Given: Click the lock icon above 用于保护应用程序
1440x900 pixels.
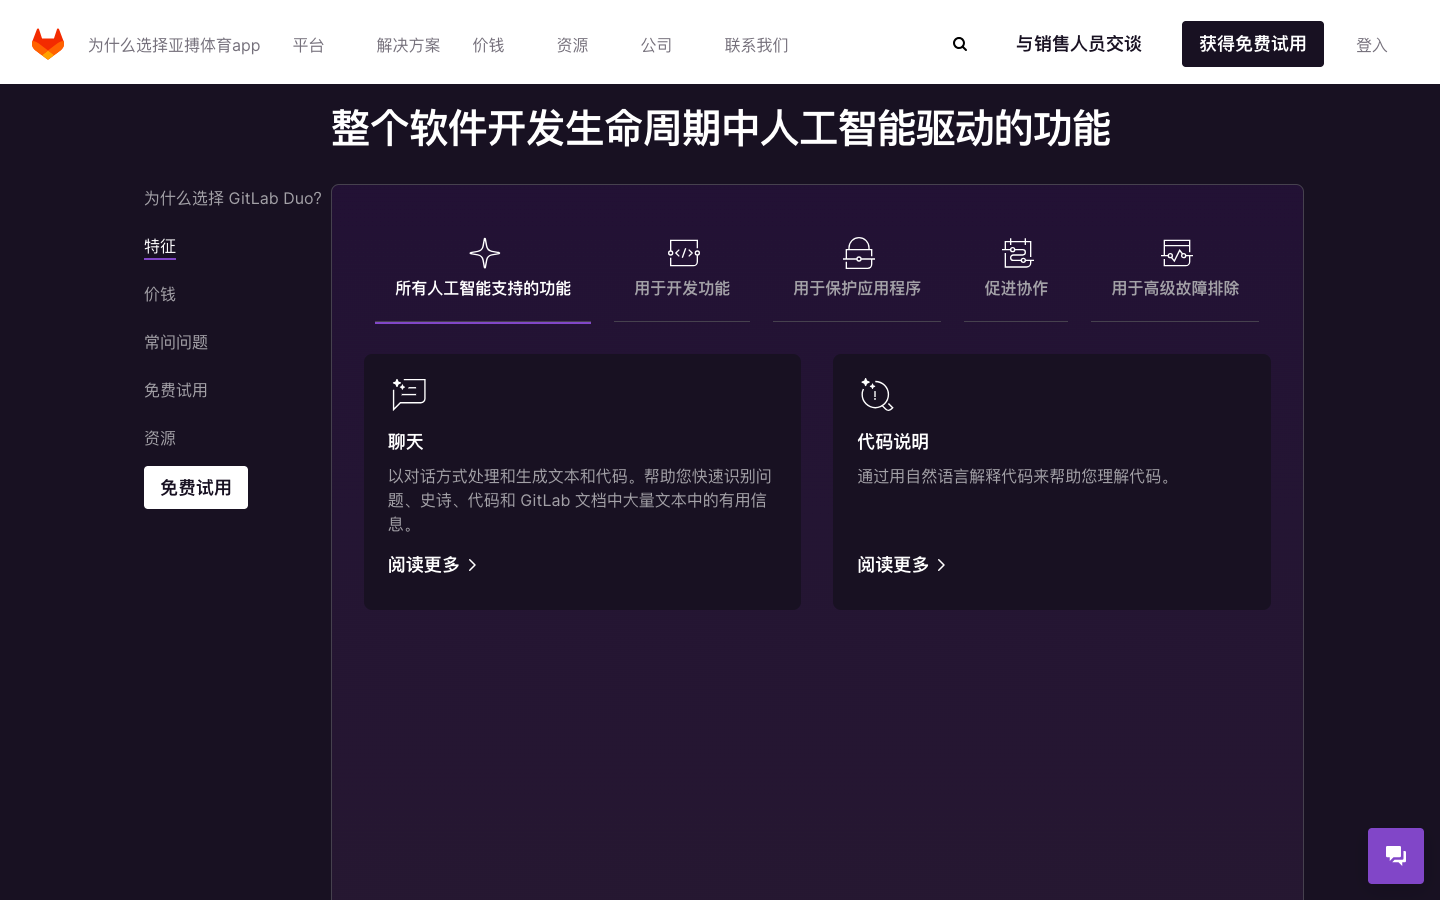Looking at the screenshot, I should [x=858, y=253].
